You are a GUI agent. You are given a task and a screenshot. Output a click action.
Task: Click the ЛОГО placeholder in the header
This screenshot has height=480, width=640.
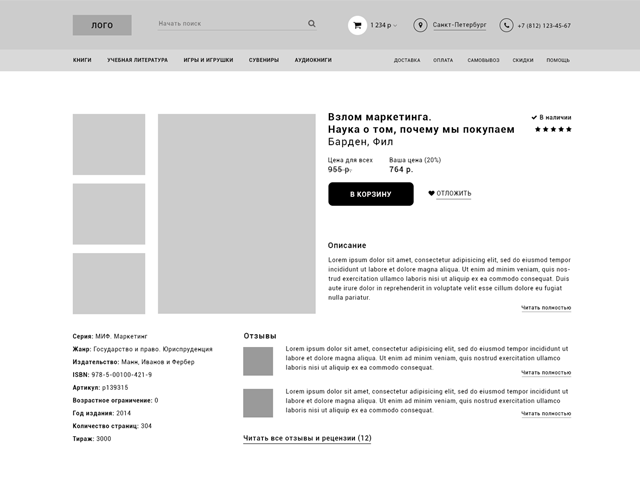(x=102, y=25)
